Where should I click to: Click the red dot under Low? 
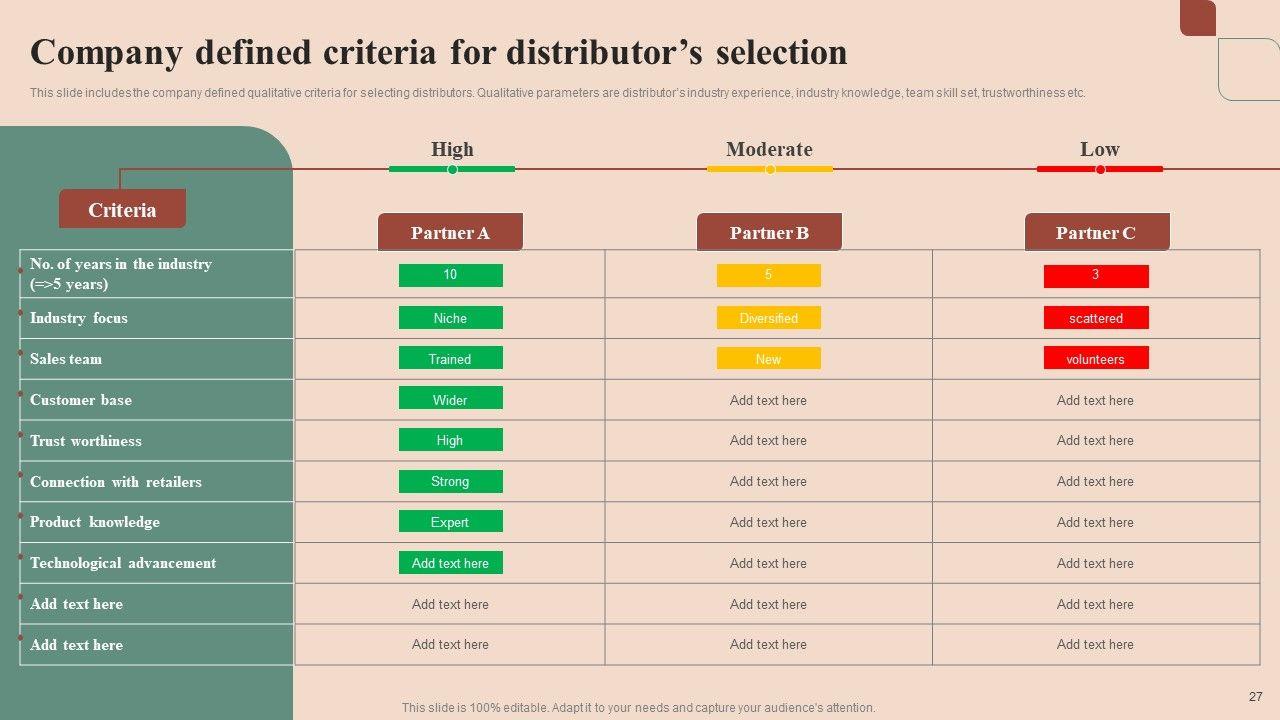pyautogui.click(x=1100, y=170)
